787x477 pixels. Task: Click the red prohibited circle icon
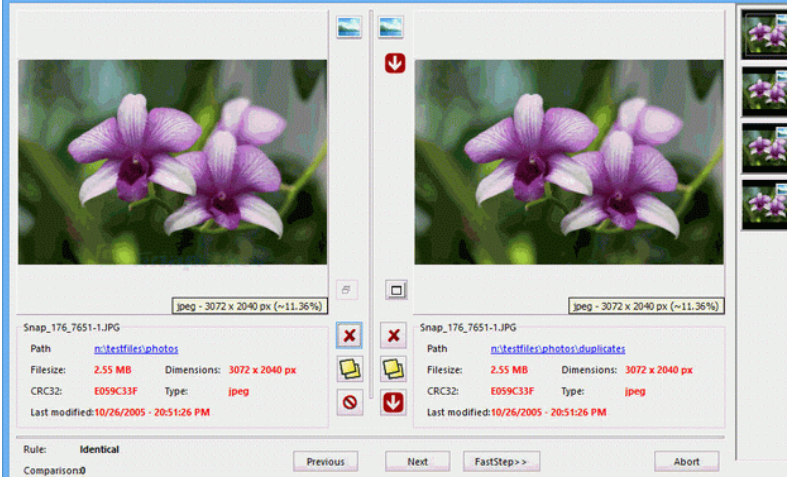350,402
